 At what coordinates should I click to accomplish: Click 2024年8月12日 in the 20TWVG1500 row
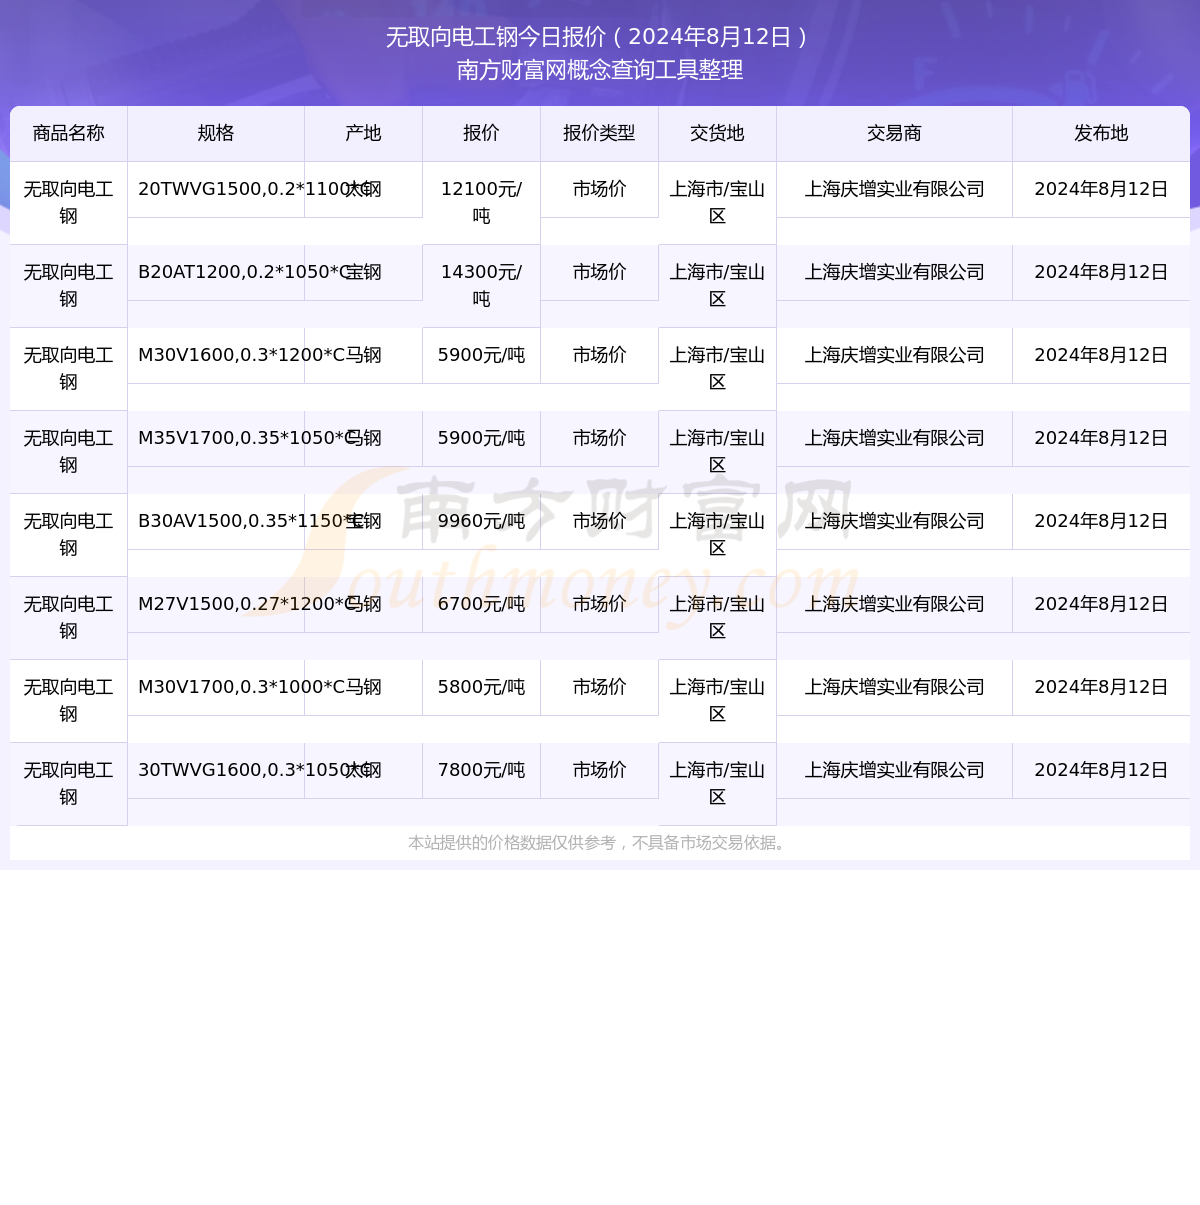pyautogui.click(x=1101, y=189)
